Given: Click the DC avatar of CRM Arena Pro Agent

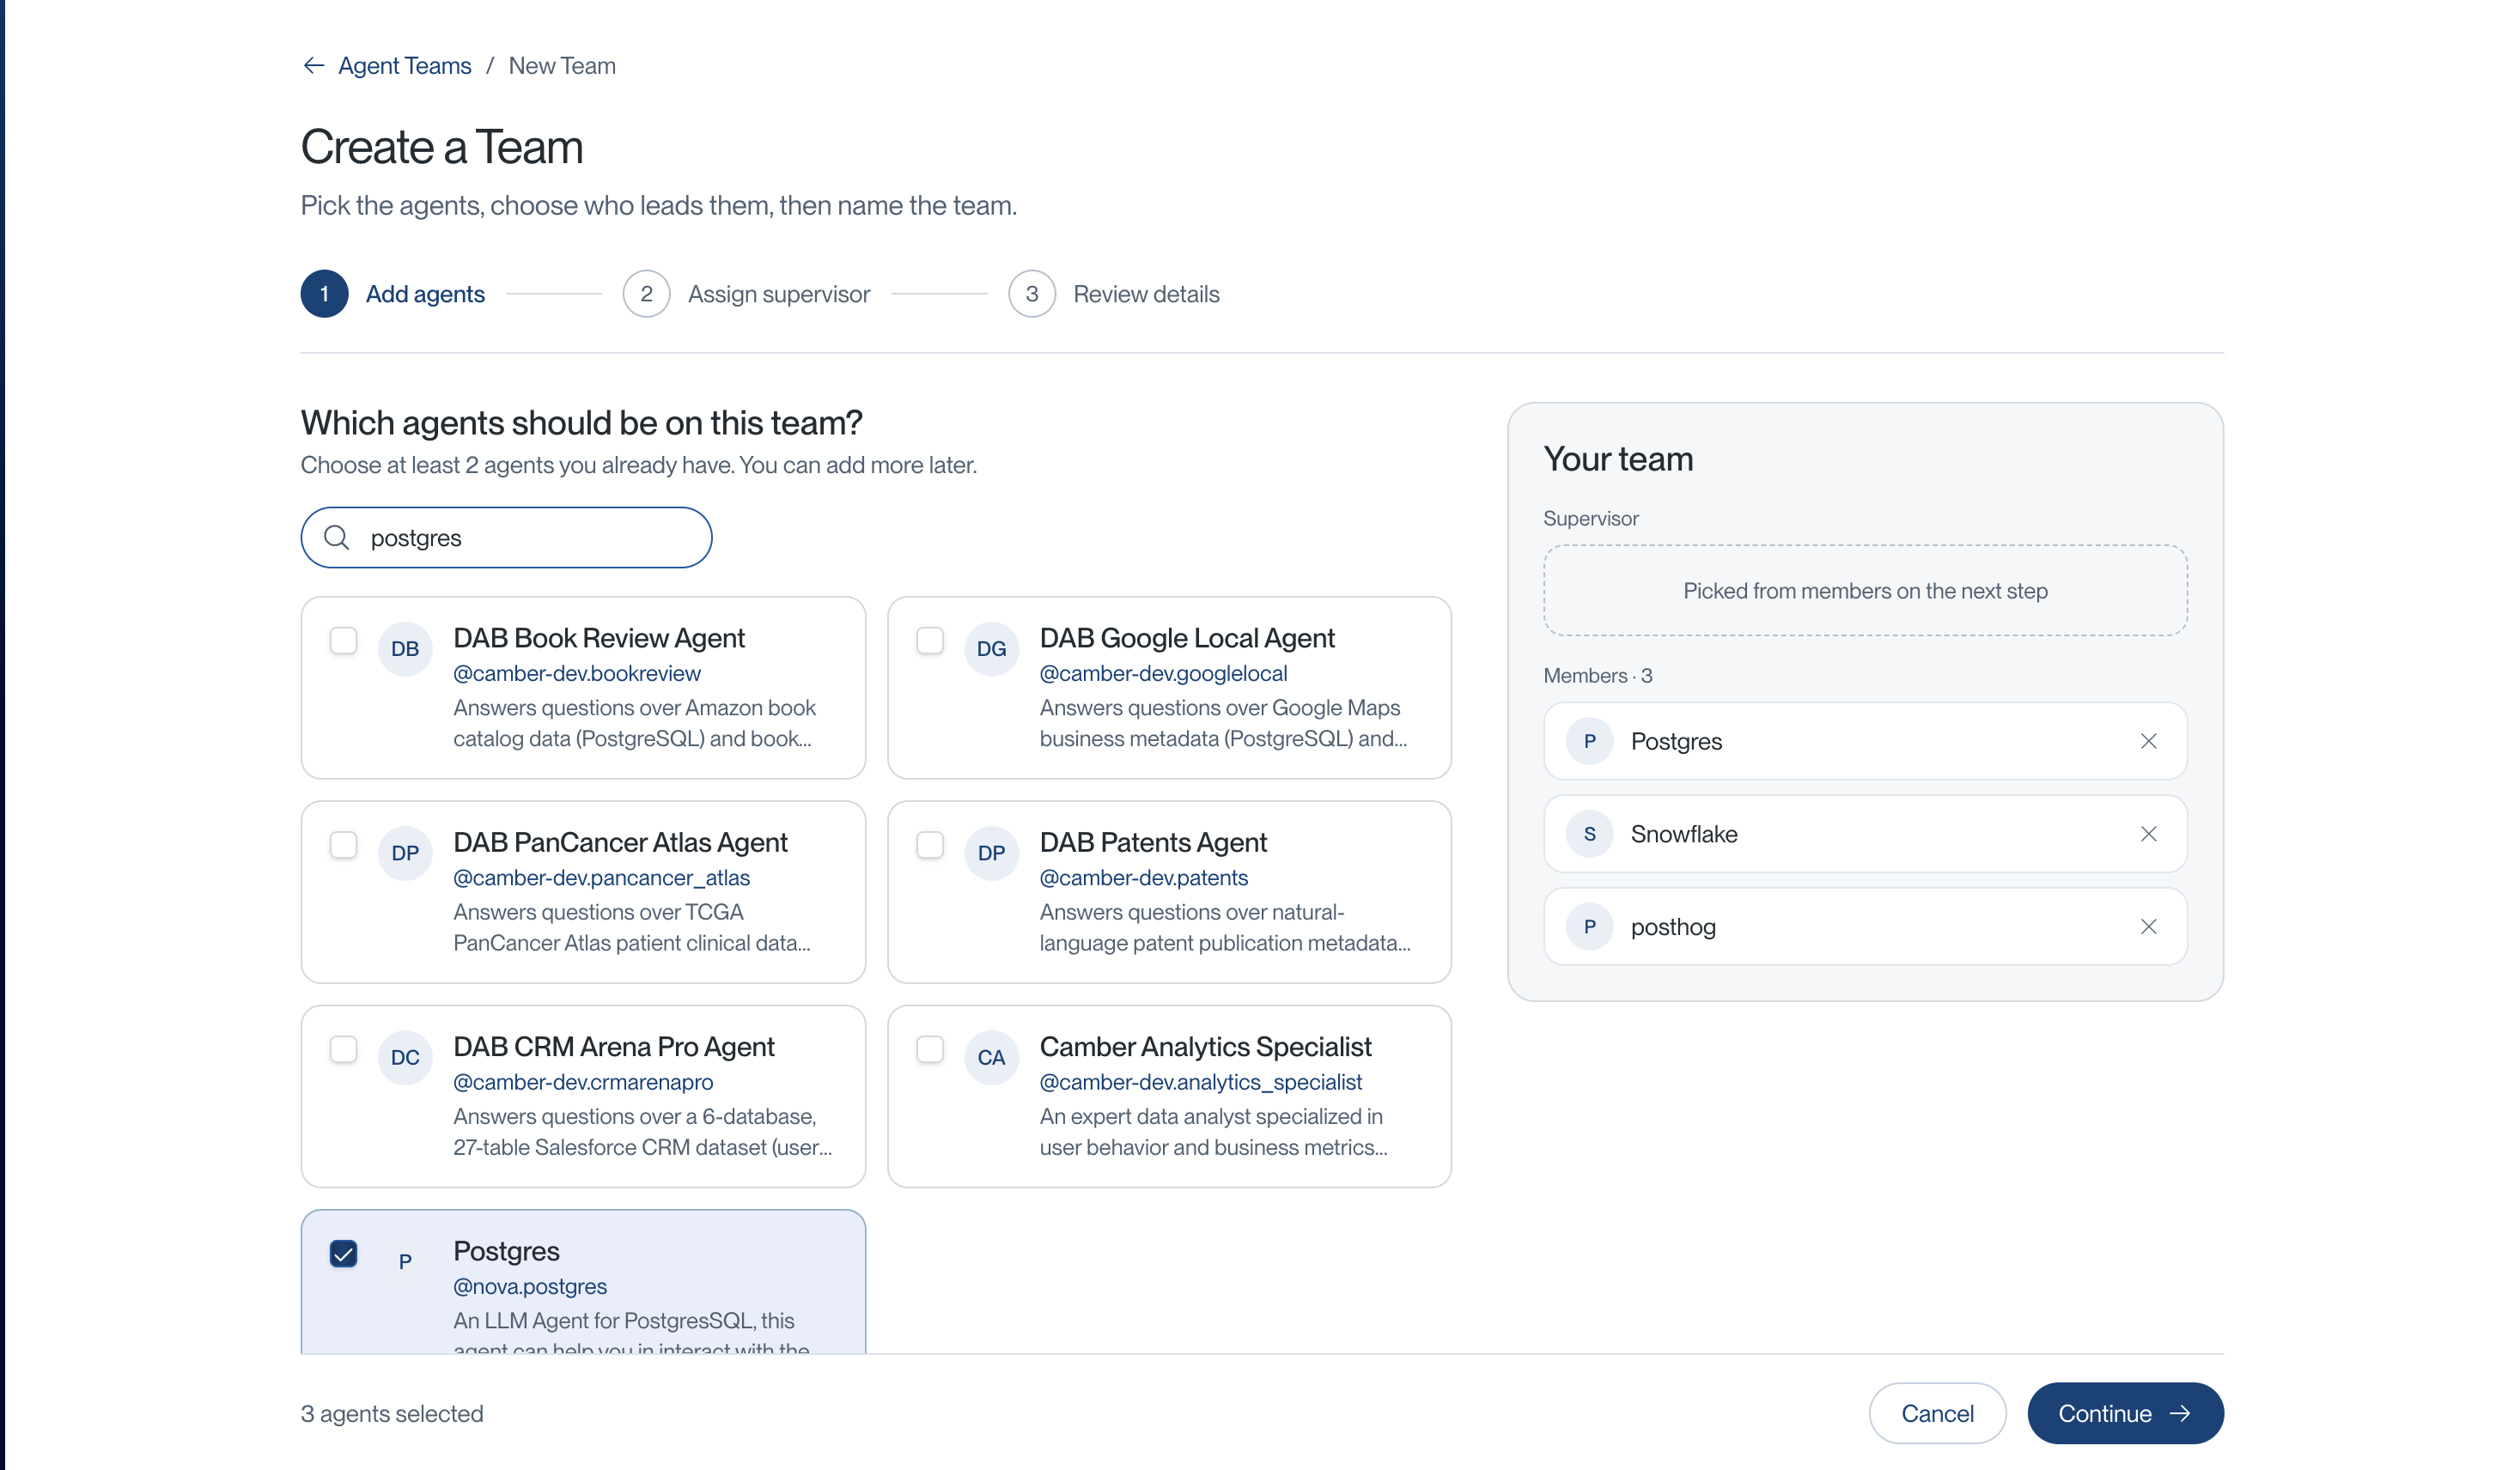Looking at the screenshot, I should tap(405, 1058).
